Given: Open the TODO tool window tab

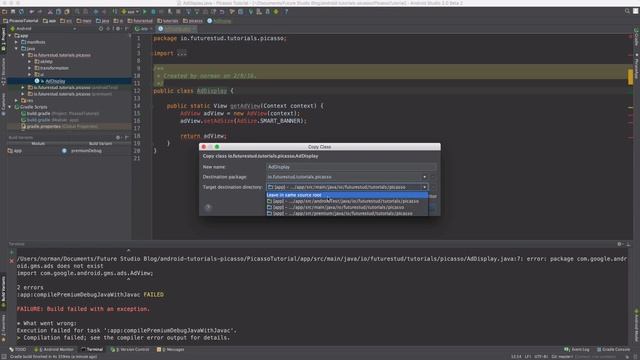Looking at the screenshot, I should (x=18, y=349).
